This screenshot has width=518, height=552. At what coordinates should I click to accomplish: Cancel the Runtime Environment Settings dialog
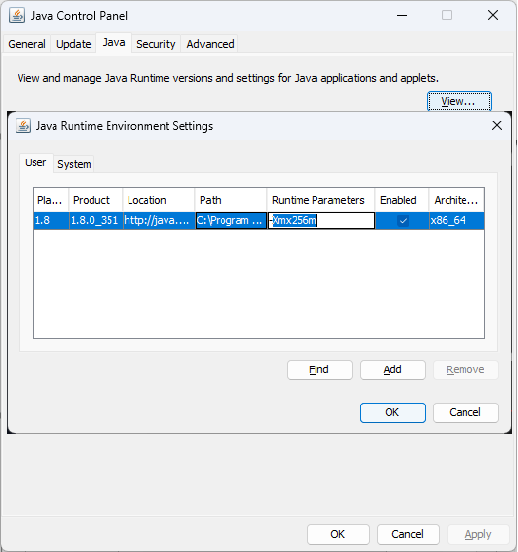pos(466,413)
